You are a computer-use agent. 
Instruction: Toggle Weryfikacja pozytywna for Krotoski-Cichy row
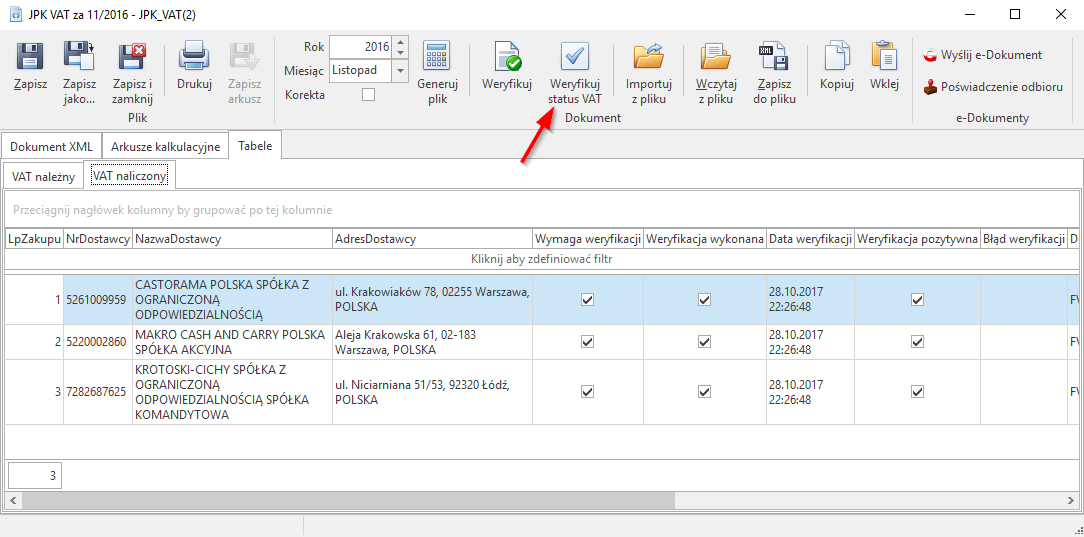(917, 391)
